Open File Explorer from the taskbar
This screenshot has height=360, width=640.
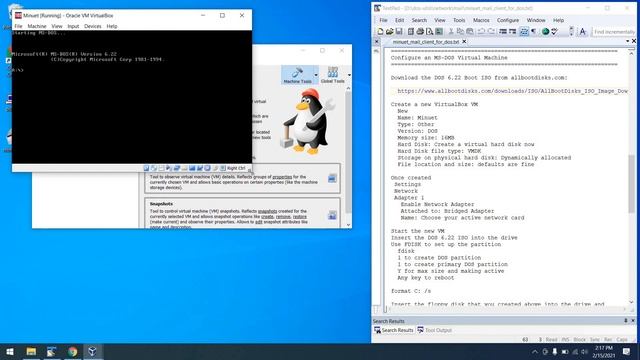pyautogui.click(x=31, y=351)
